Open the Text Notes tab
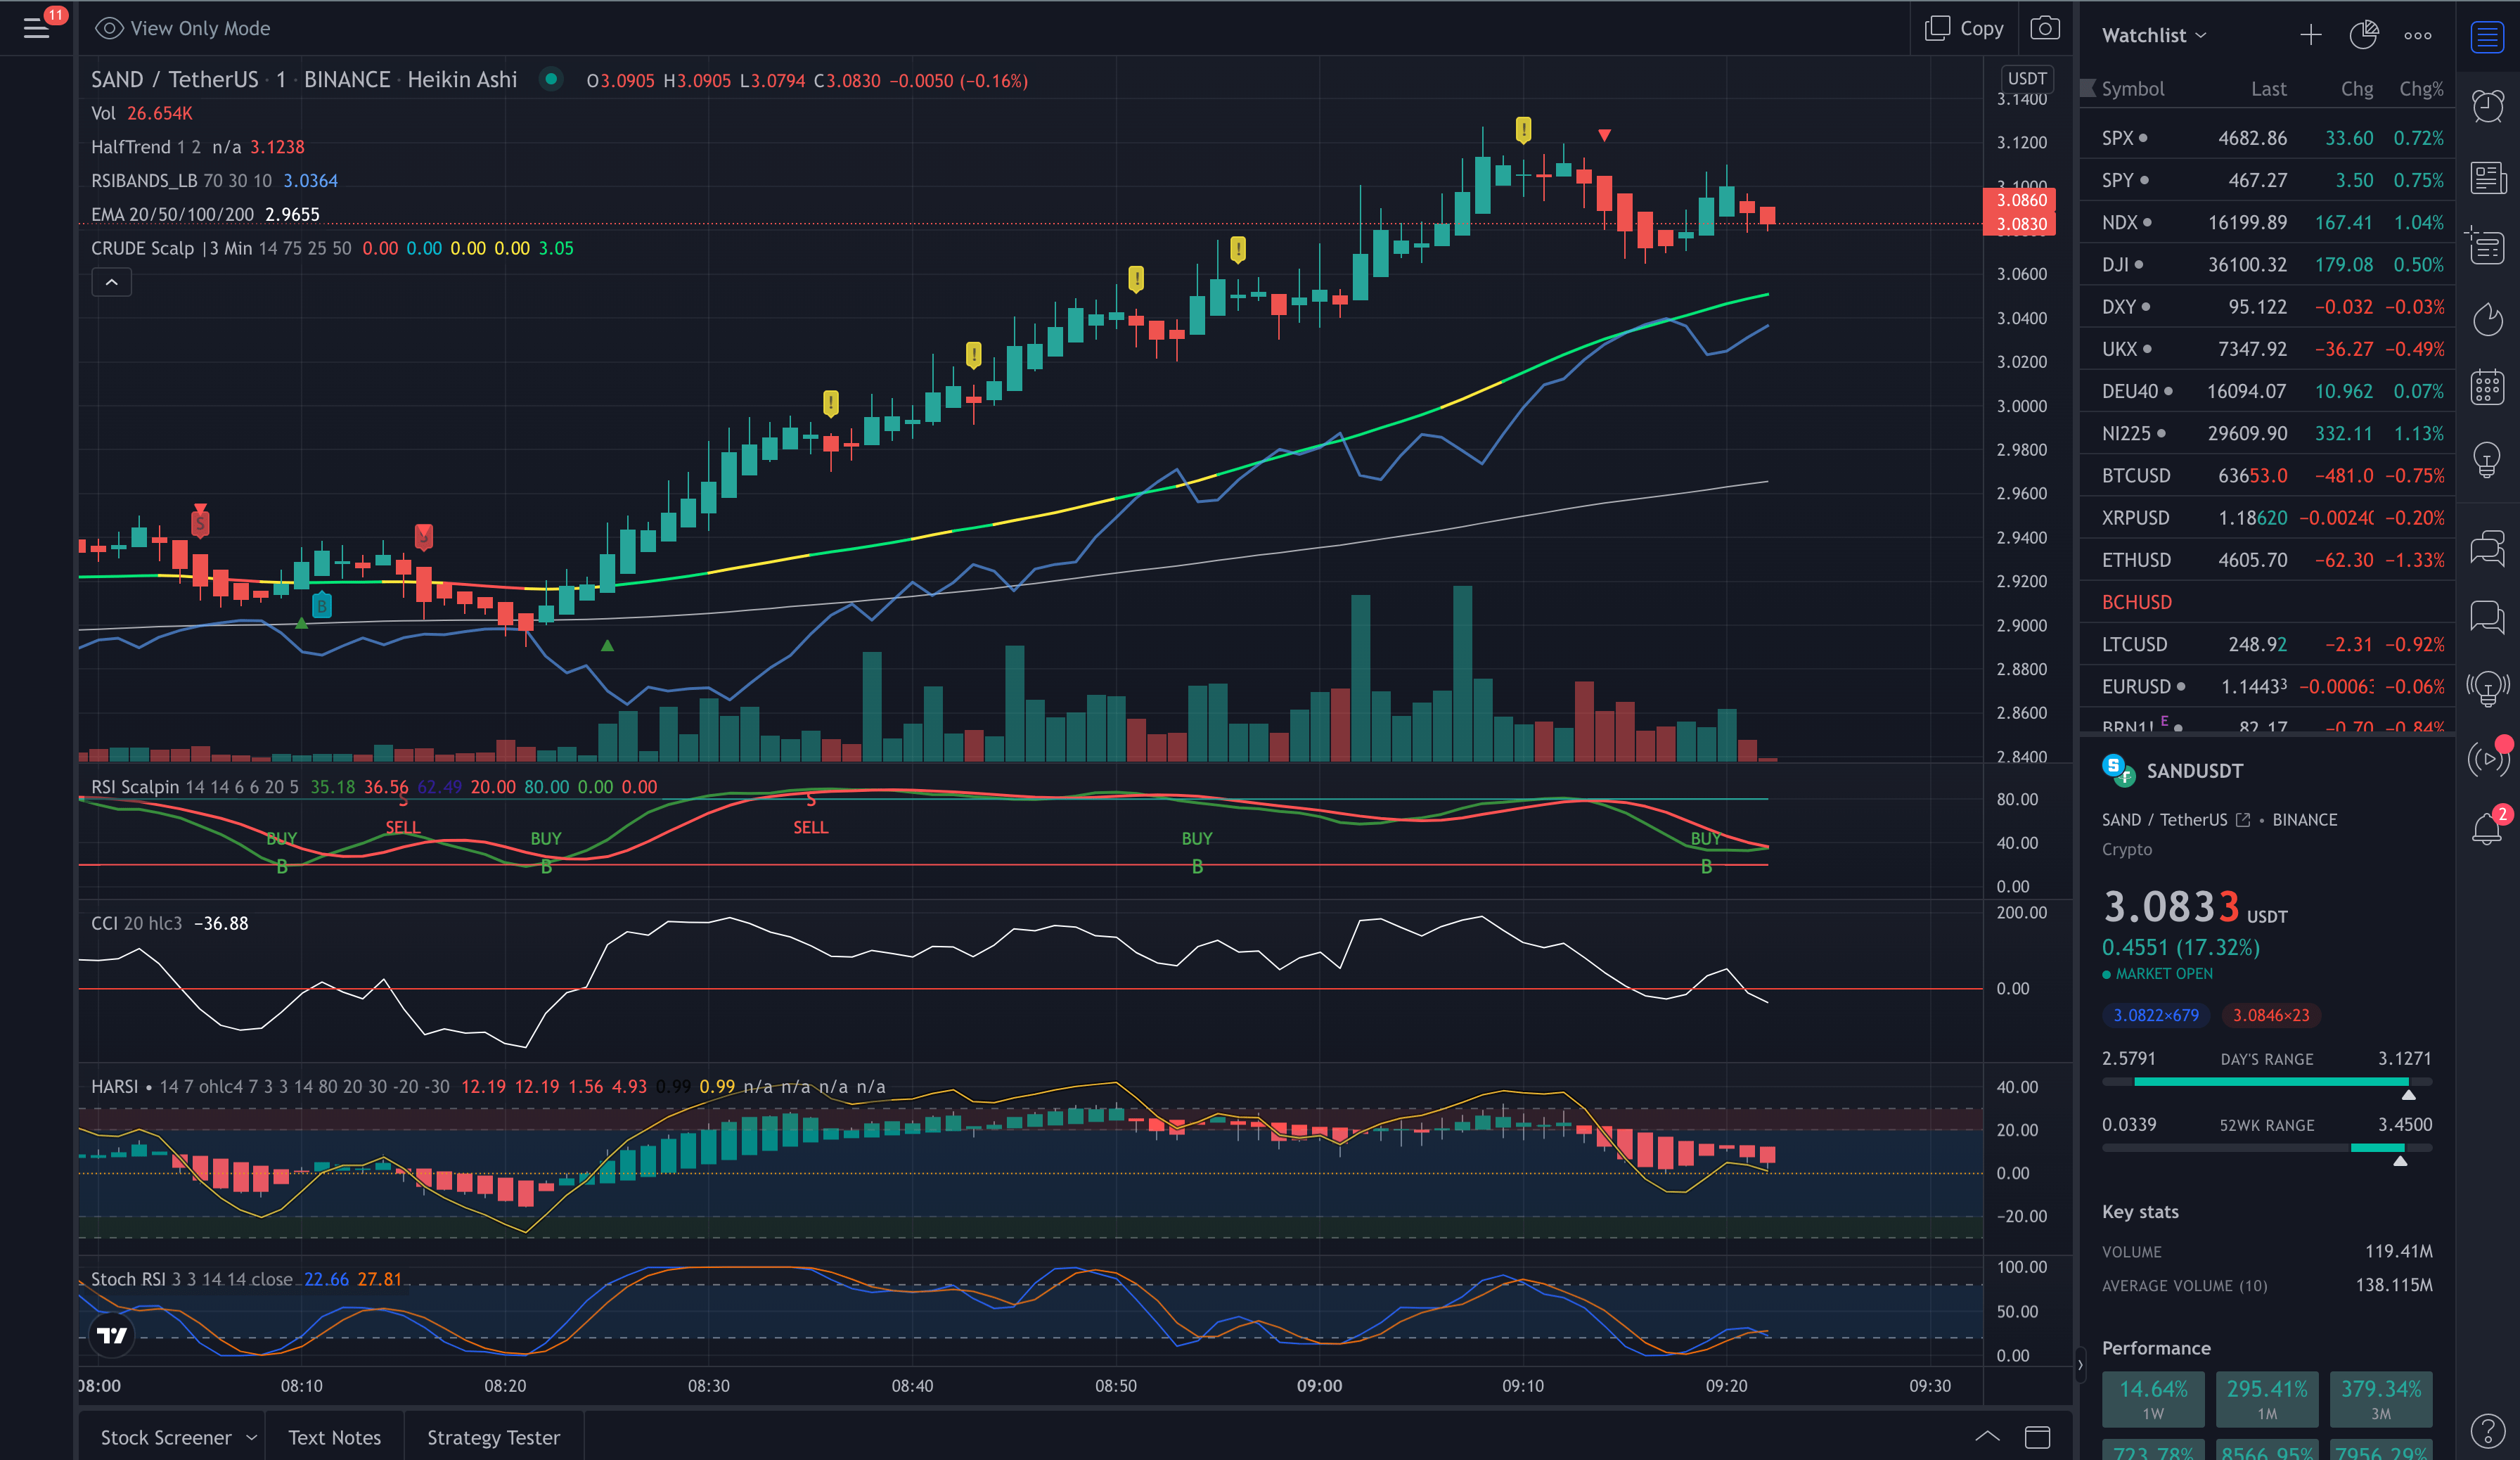Screen dimensions: 2520x1460 (334, 1437)
